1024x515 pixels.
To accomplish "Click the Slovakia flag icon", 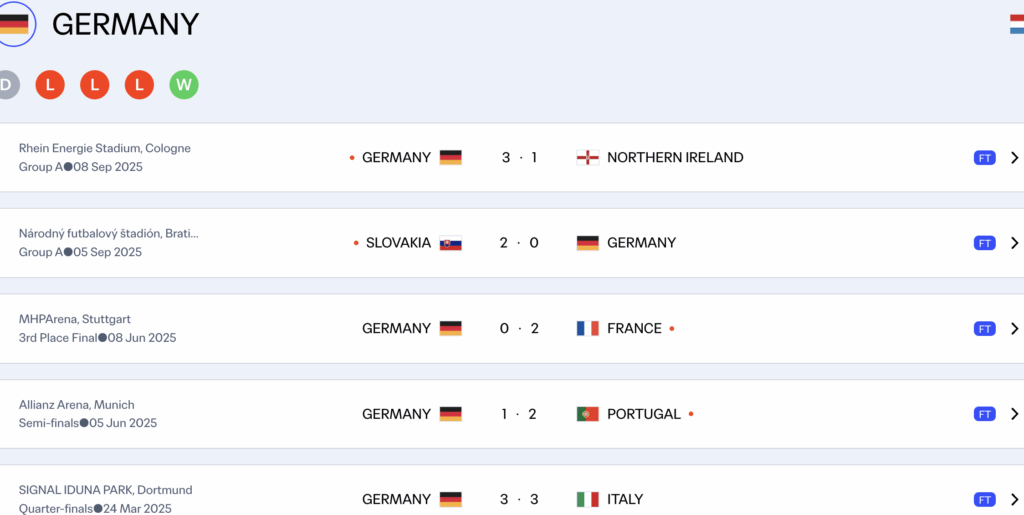I will [x=451, y=243].
